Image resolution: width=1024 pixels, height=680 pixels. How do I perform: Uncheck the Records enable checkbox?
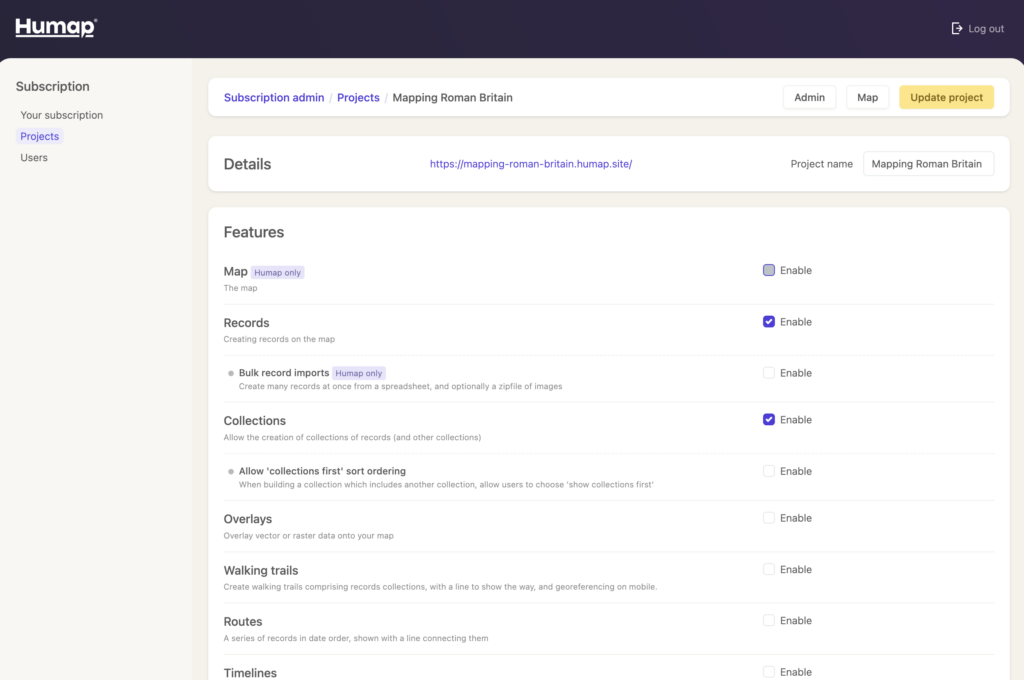click(x=769, y=322)
